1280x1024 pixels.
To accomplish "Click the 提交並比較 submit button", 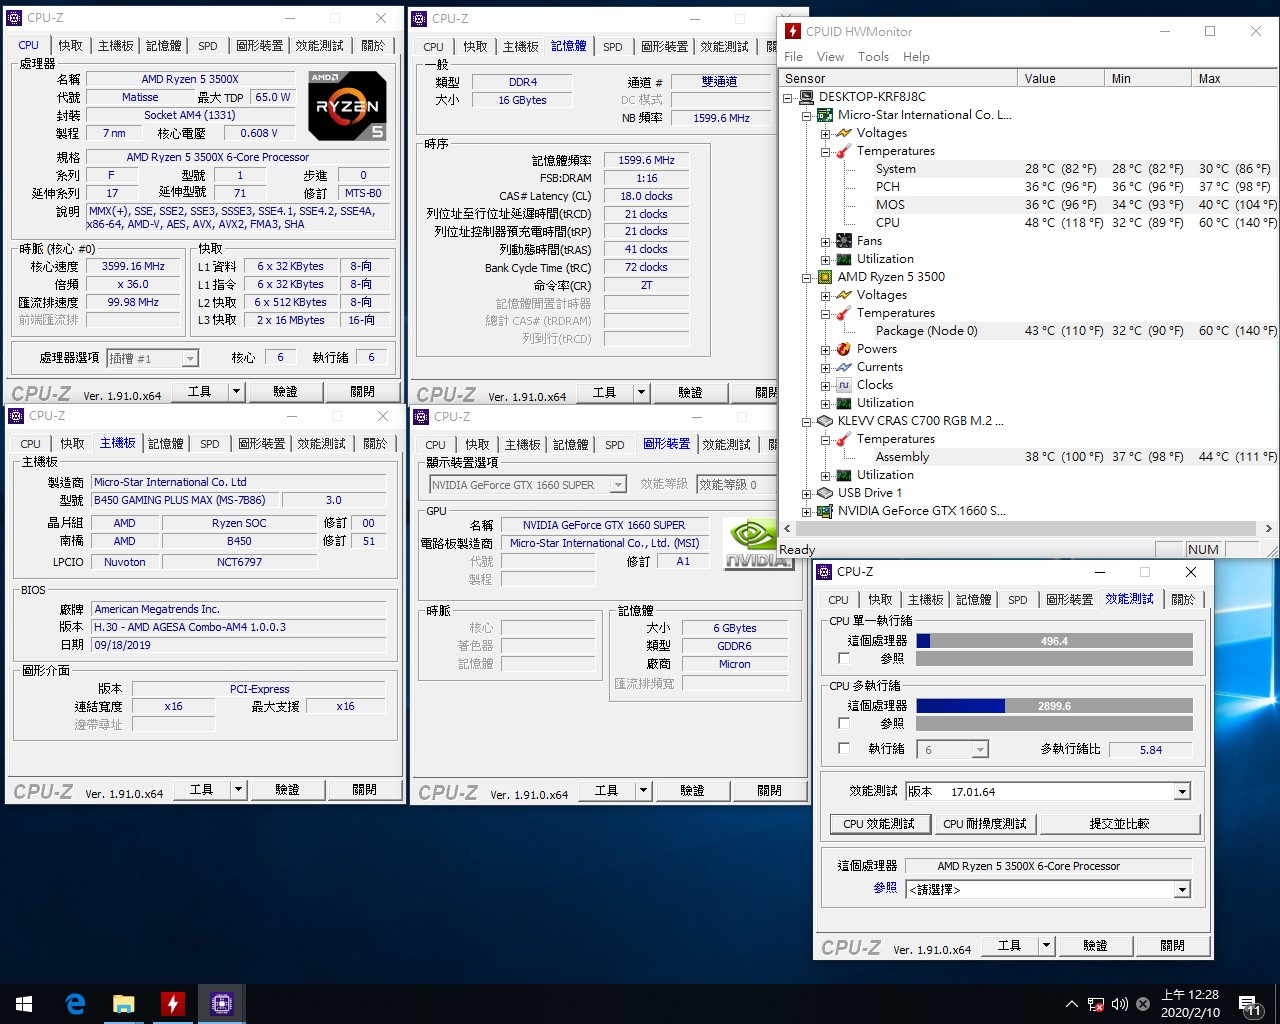I will tap(1119, 824).
